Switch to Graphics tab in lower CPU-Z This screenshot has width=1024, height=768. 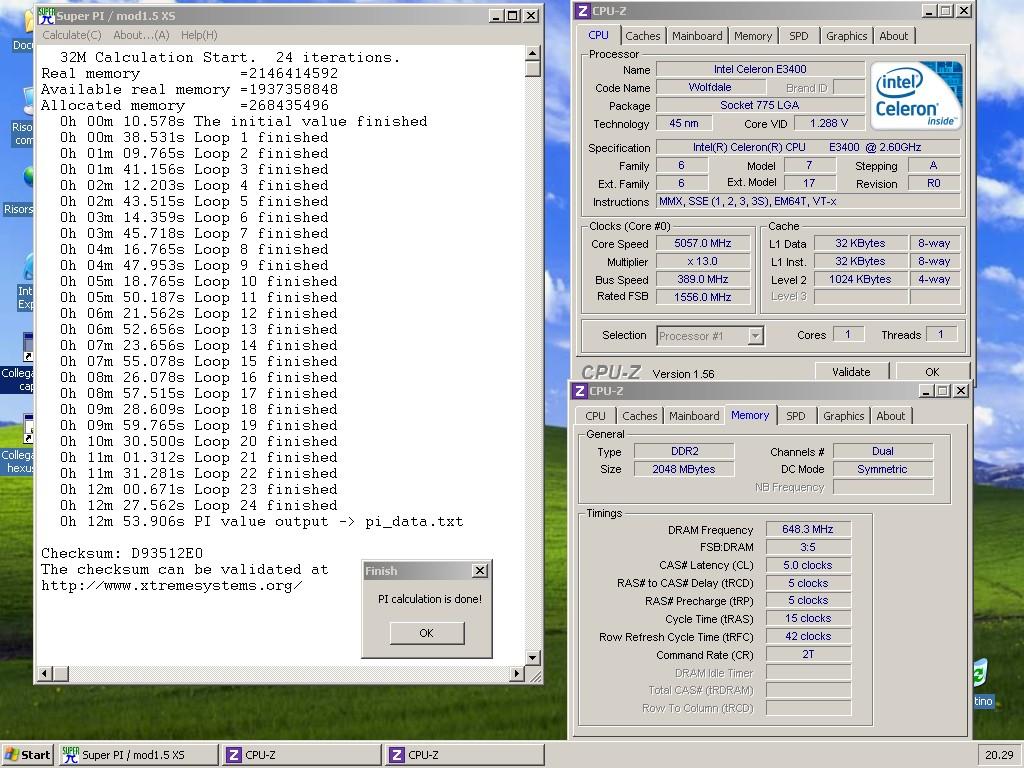tap(843, 416)
